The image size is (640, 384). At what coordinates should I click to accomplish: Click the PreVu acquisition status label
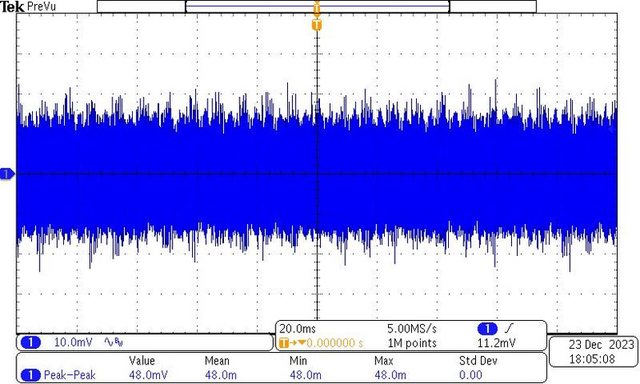pyautogui.click(x=41, y=7)
